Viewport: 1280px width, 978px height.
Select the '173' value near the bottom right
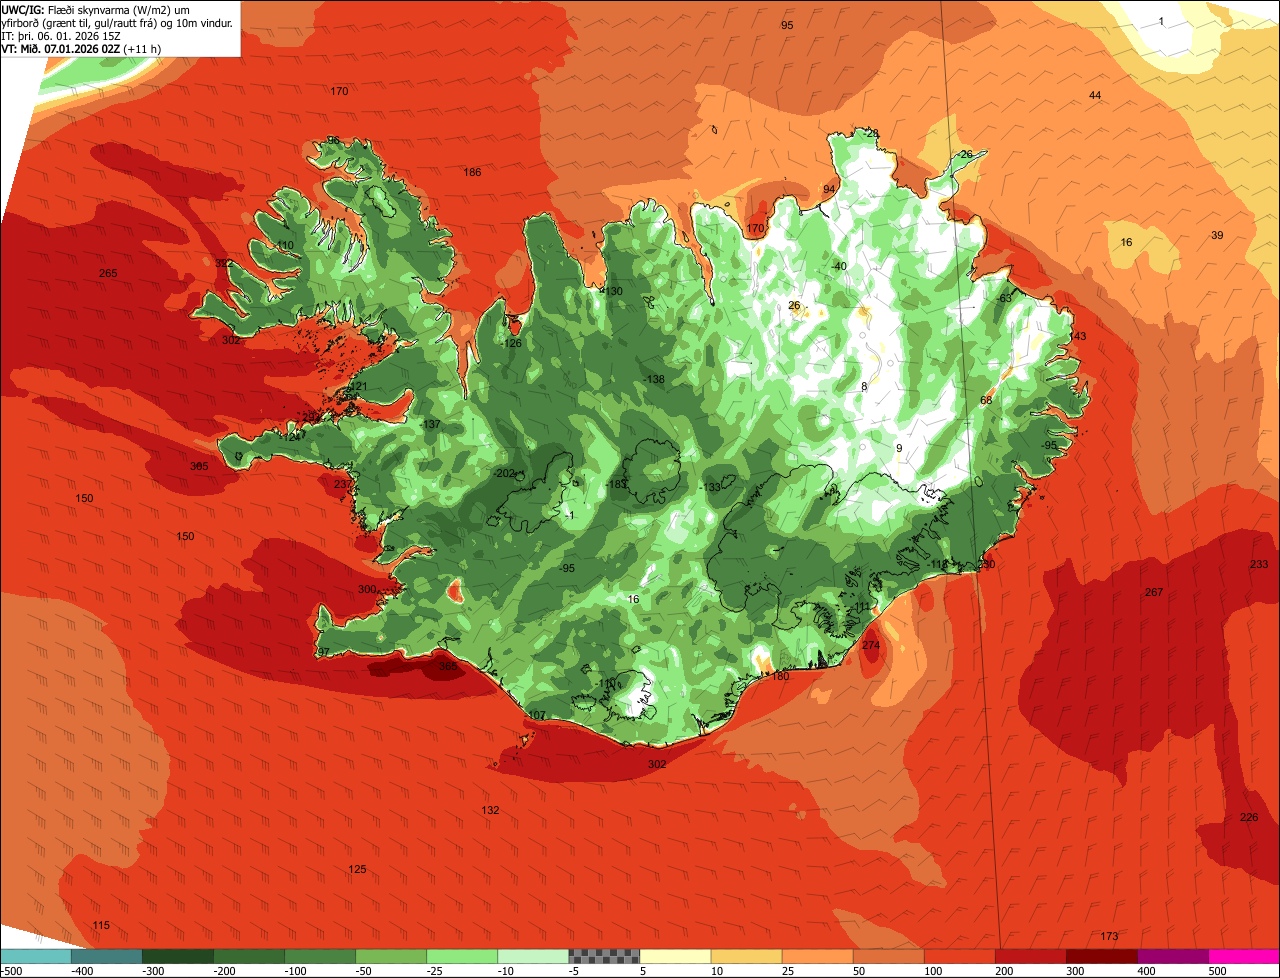1109,936
